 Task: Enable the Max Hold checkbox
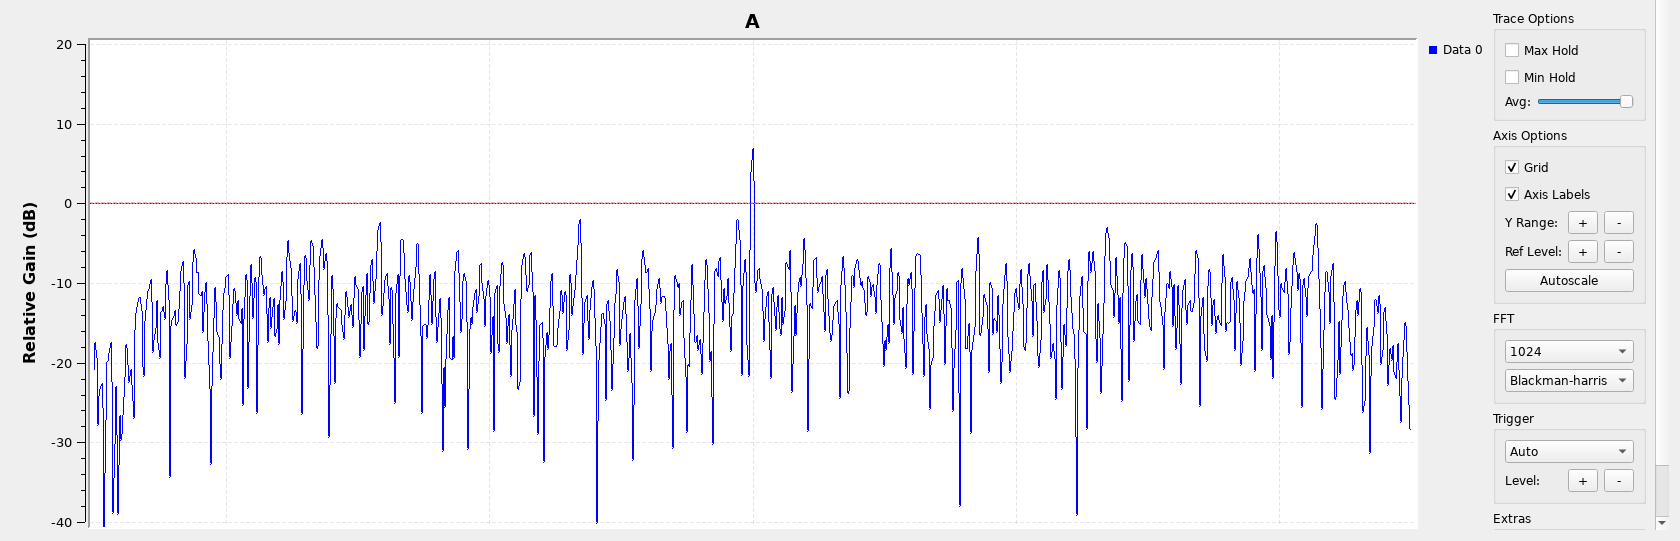coord(1512,50)
